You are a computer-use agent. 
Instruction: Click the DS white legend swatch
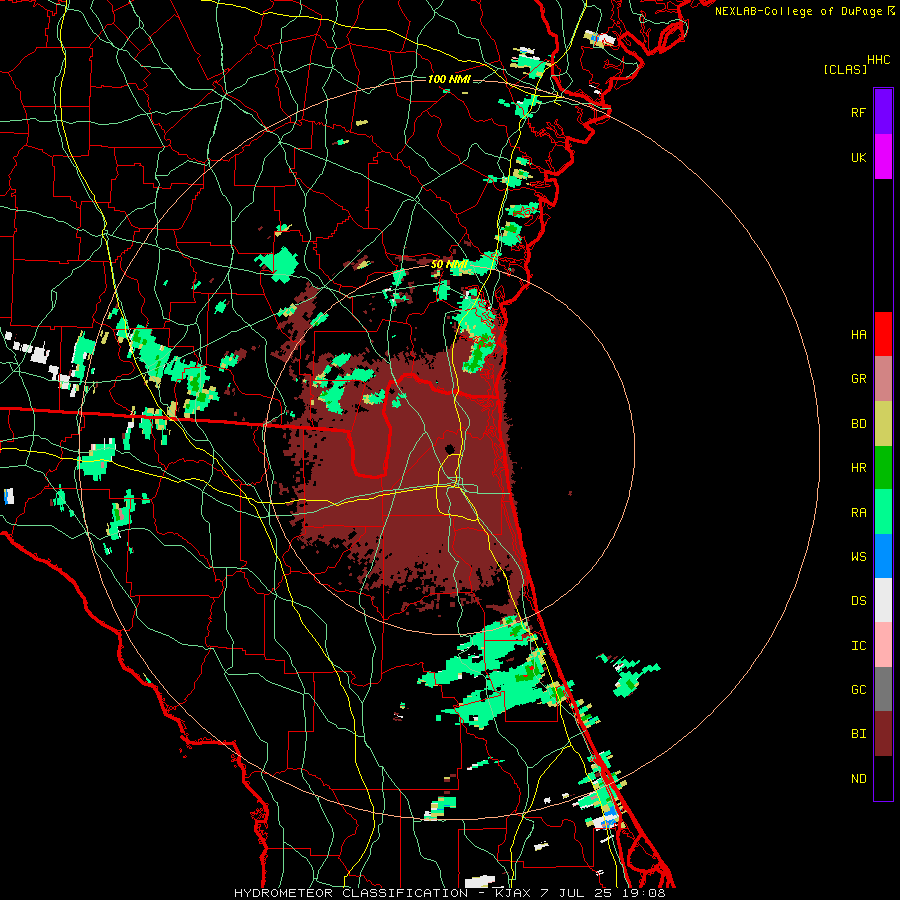coord(883,600)
